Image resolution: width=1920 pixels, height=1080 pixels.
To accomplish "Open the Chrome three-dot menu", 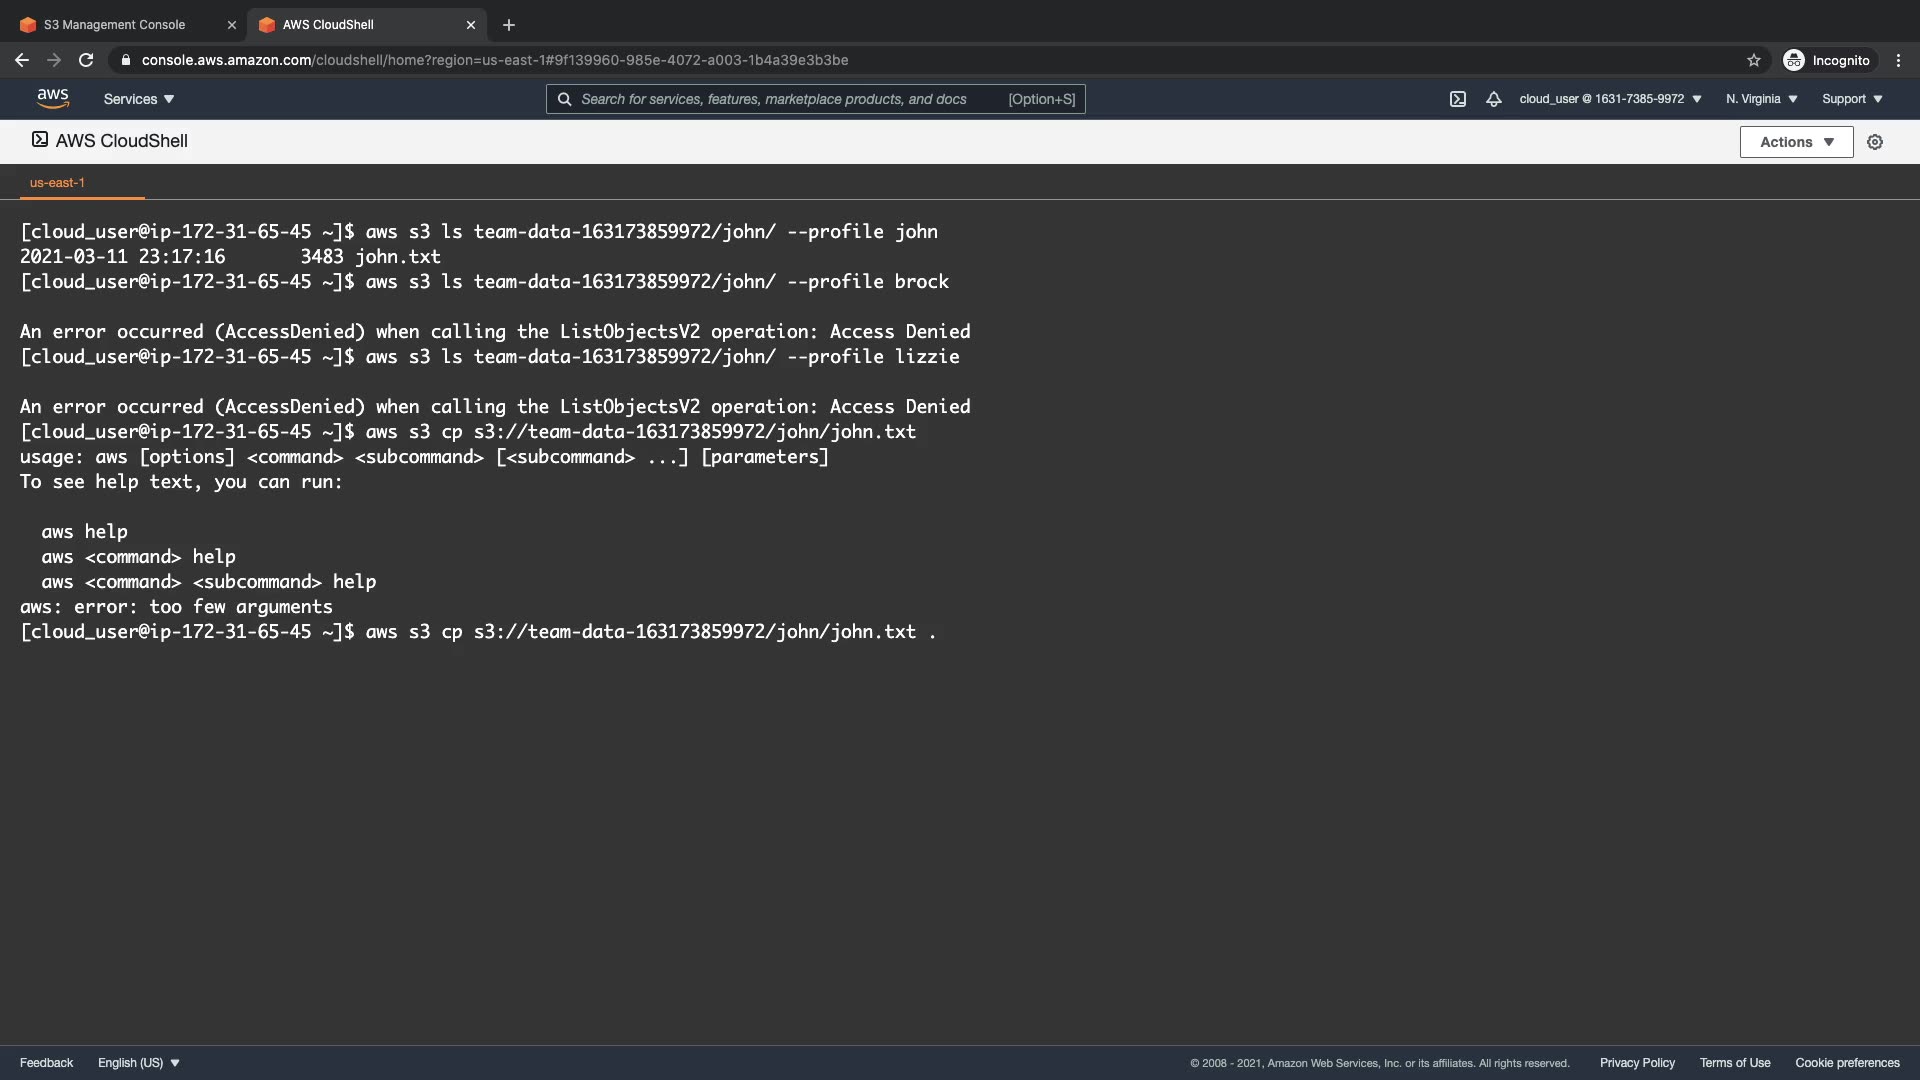I will pos(1898,60).
